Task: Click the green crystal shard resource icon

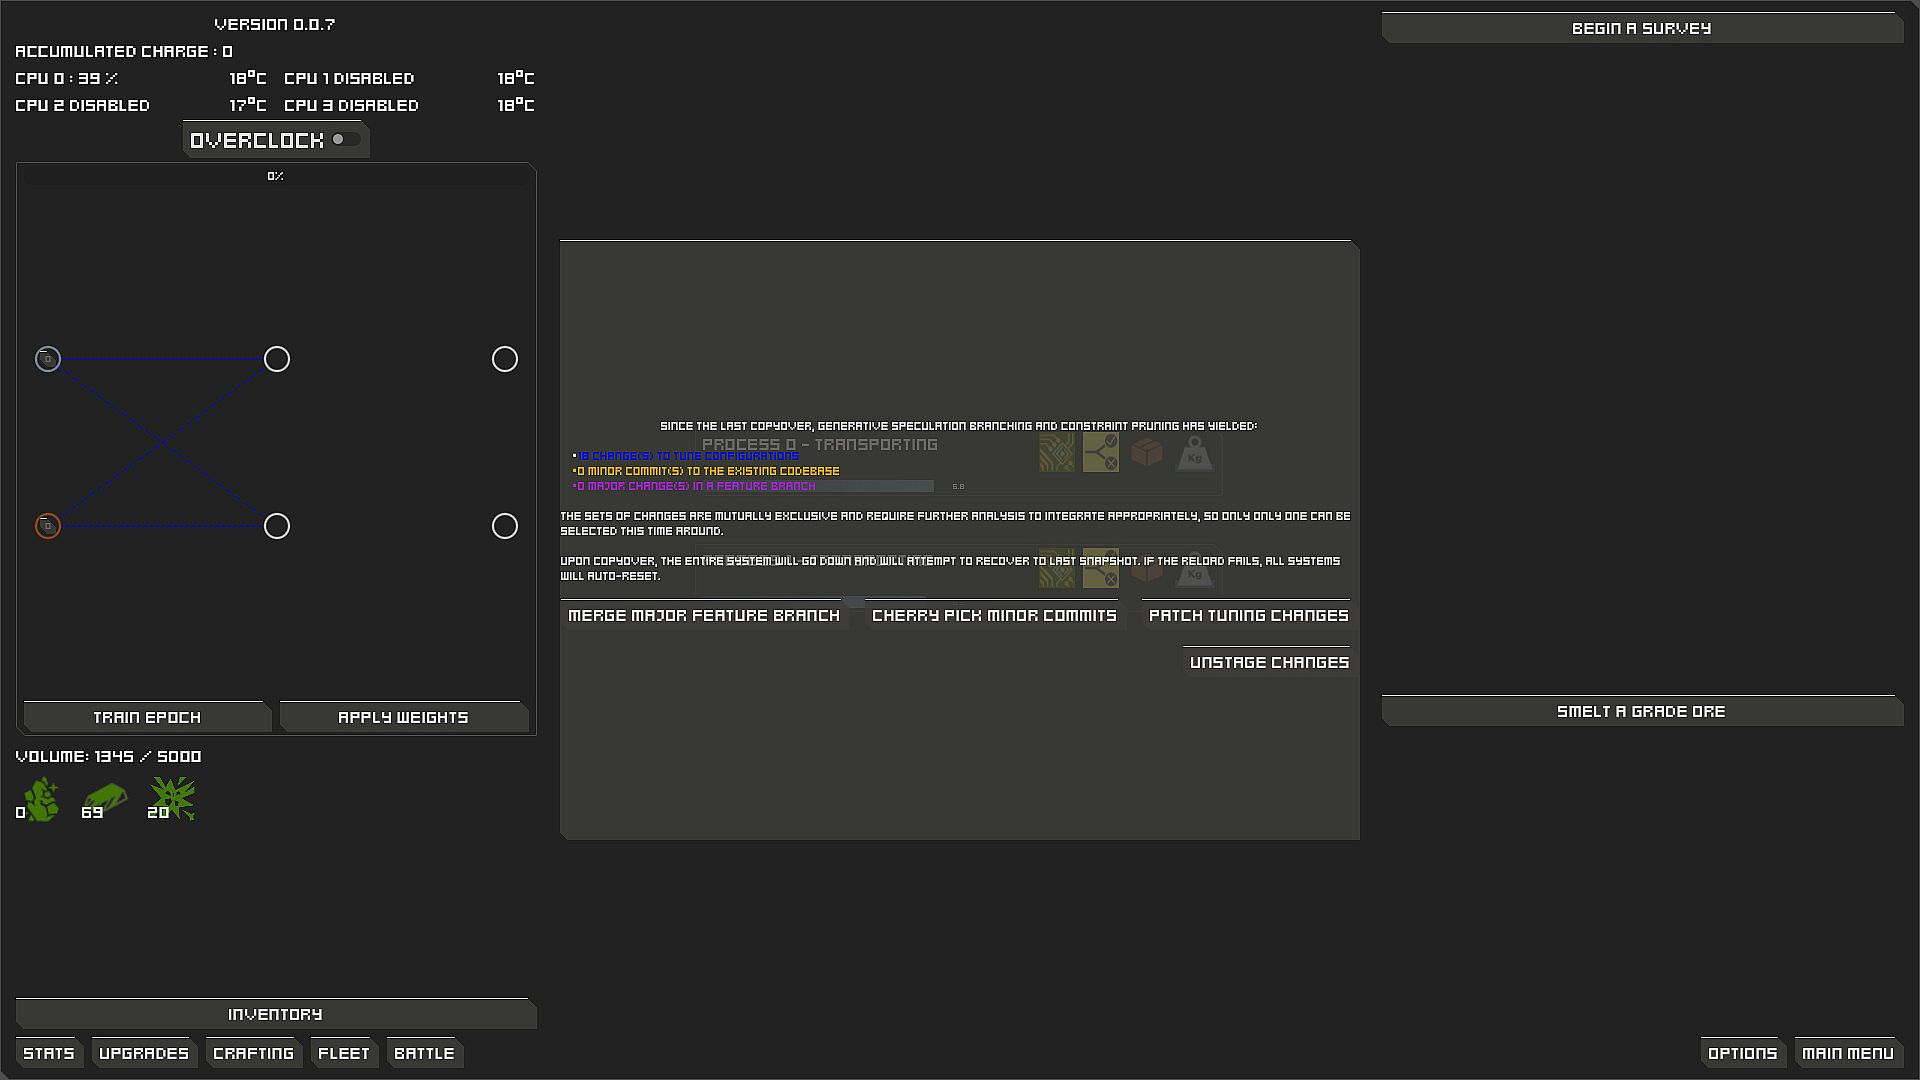Action: point(172,799)
